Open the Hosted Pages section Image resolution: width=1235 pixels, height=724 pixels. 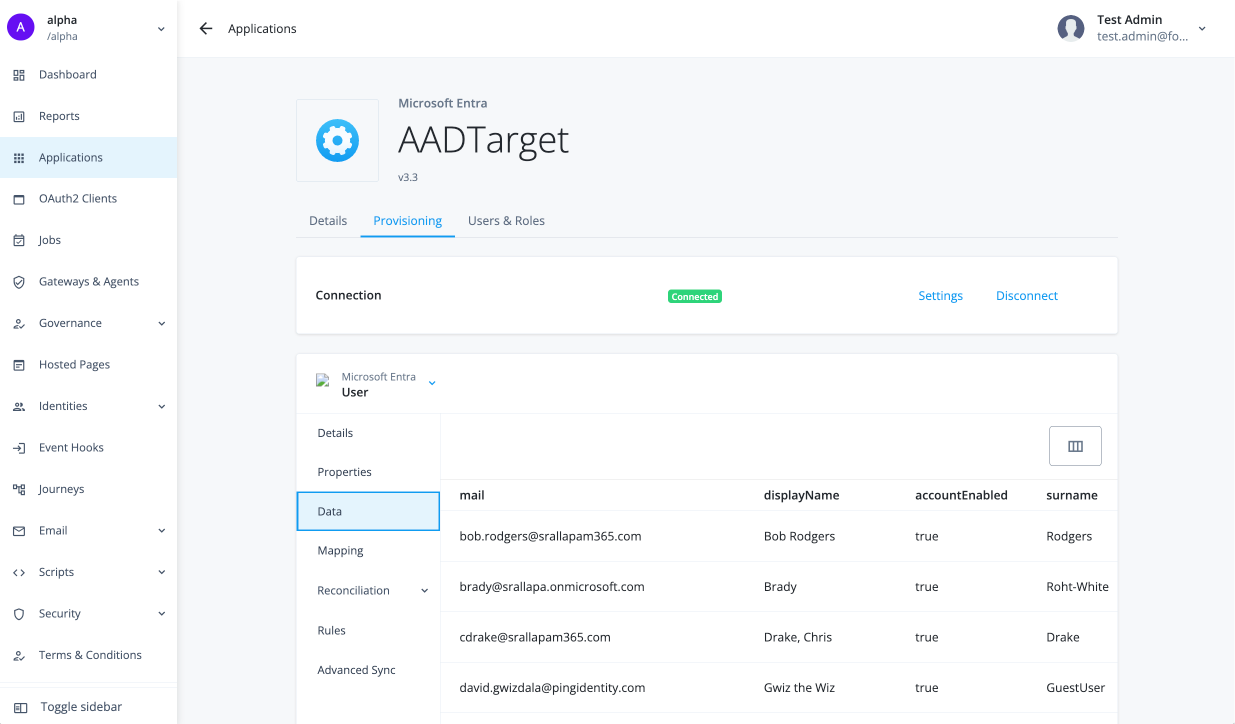(74, 364)
